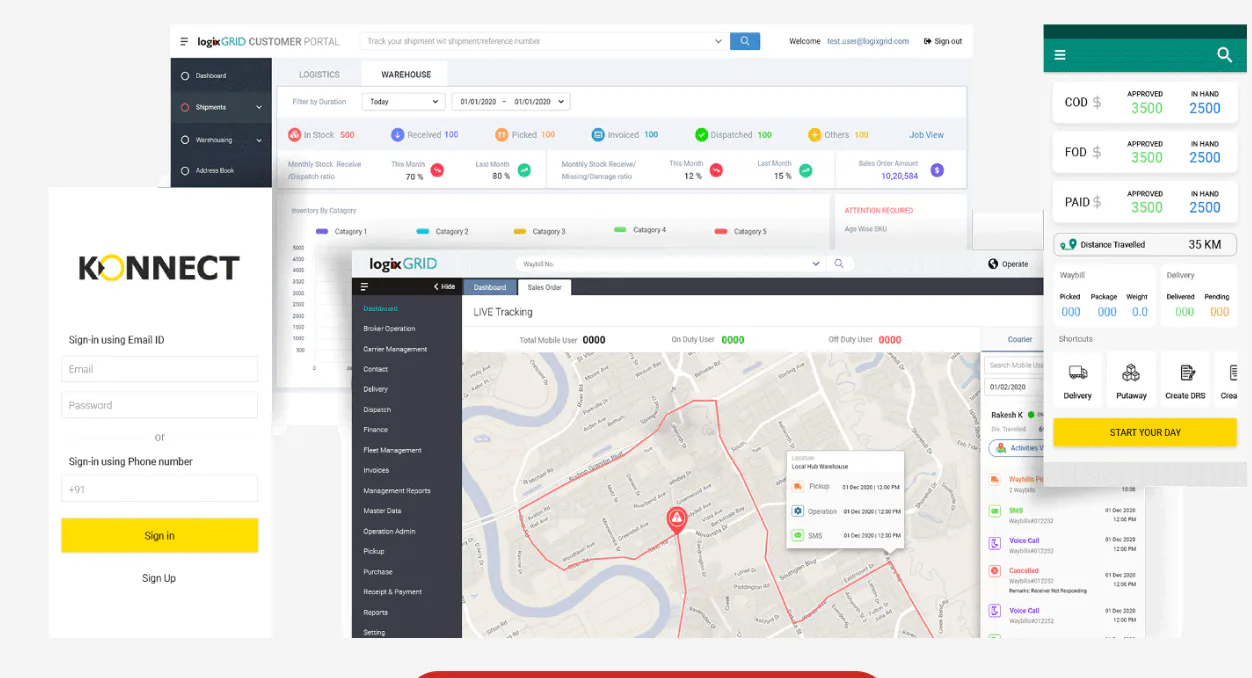Click the Operate globe icon
The width and height of the screenshot is (1252, 678).
tap(993, 264)
